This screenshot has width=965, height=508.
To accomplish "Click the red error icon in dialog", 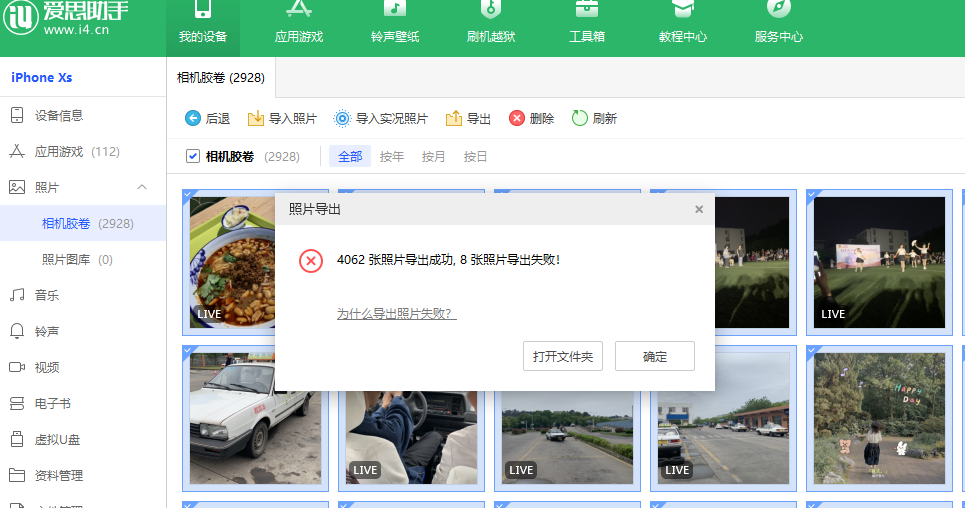I will pos(311,261).
